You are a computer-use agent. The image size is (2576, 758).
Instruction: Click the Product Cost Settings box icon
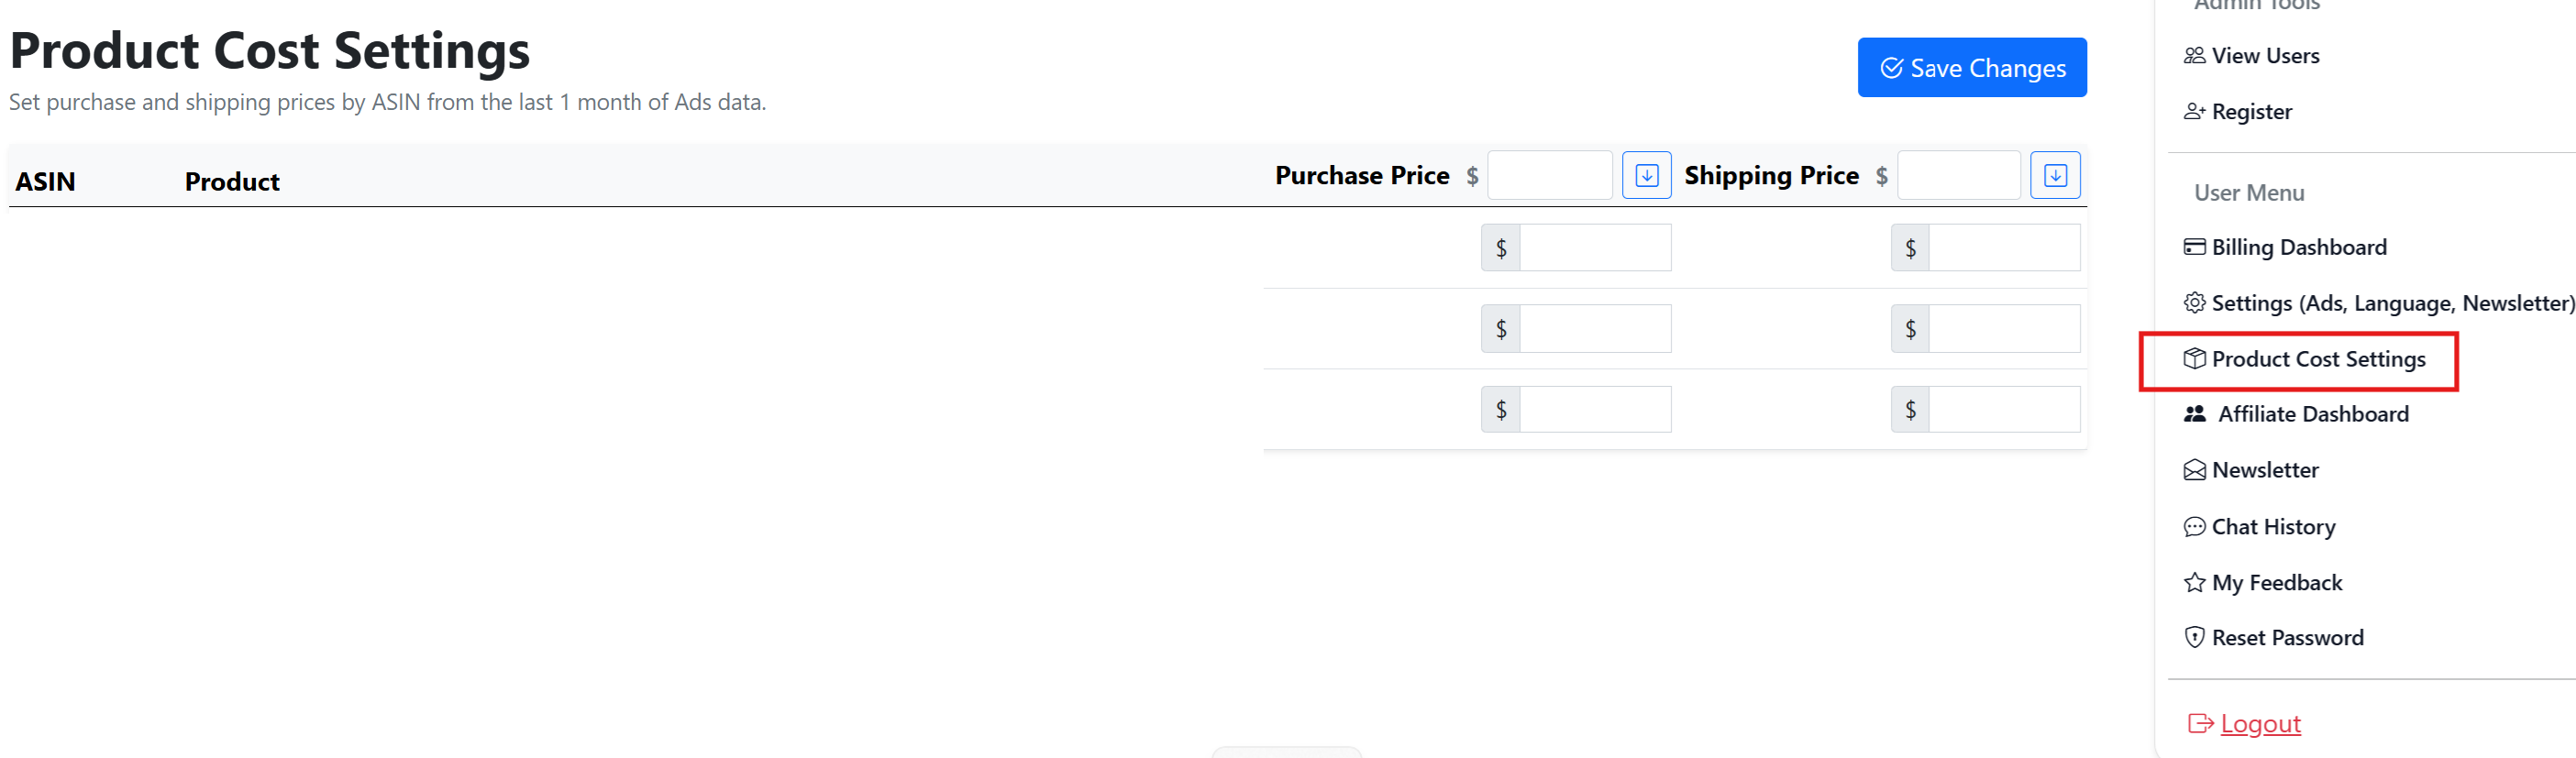click(x=2194, y=359)
